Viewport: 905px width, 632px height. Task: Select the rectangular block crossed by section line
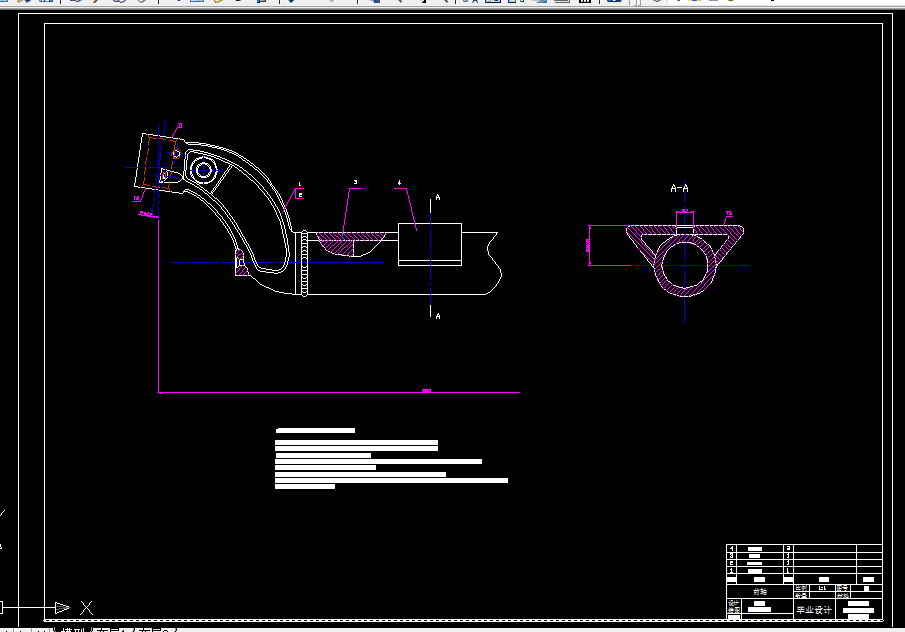(x=430, y=244)
